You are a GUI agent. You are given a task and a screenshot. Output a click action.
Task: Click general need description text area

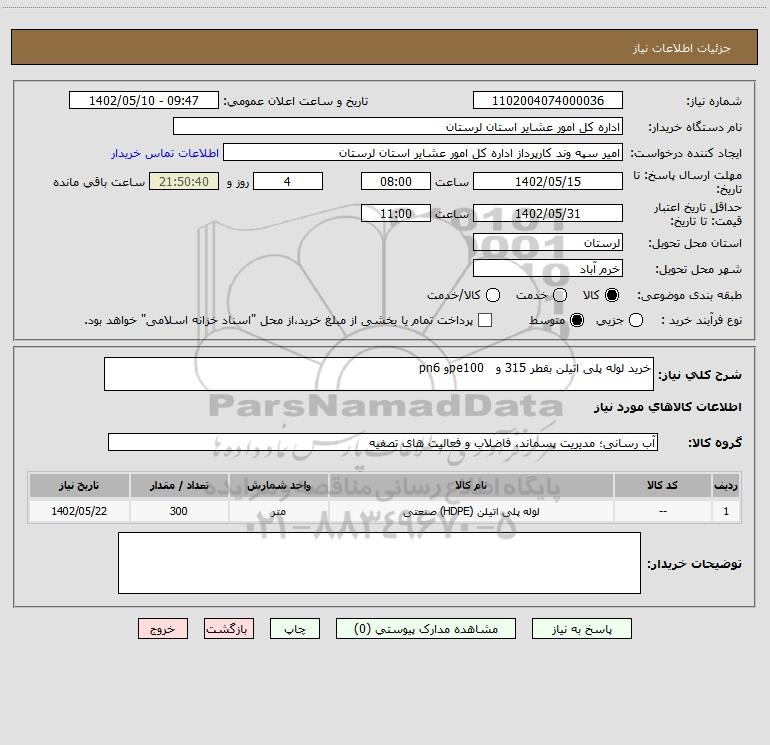coord(379,374)
